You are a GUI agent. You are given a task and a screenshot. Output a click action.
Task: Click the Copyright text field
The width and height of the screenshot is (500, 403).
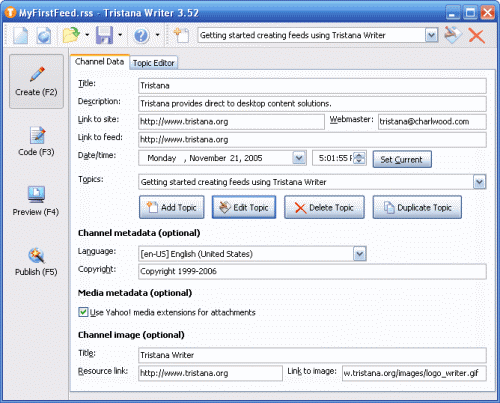point(312,271)
